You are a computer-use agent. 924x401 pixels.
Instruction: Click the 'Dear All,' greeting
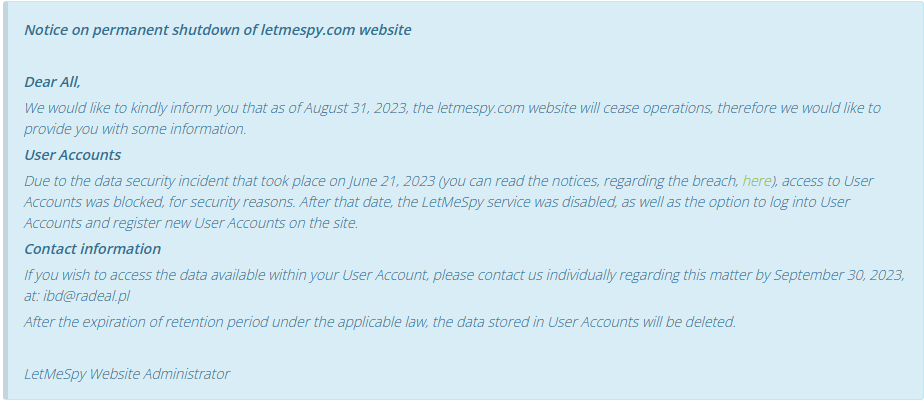click(52, 82)
